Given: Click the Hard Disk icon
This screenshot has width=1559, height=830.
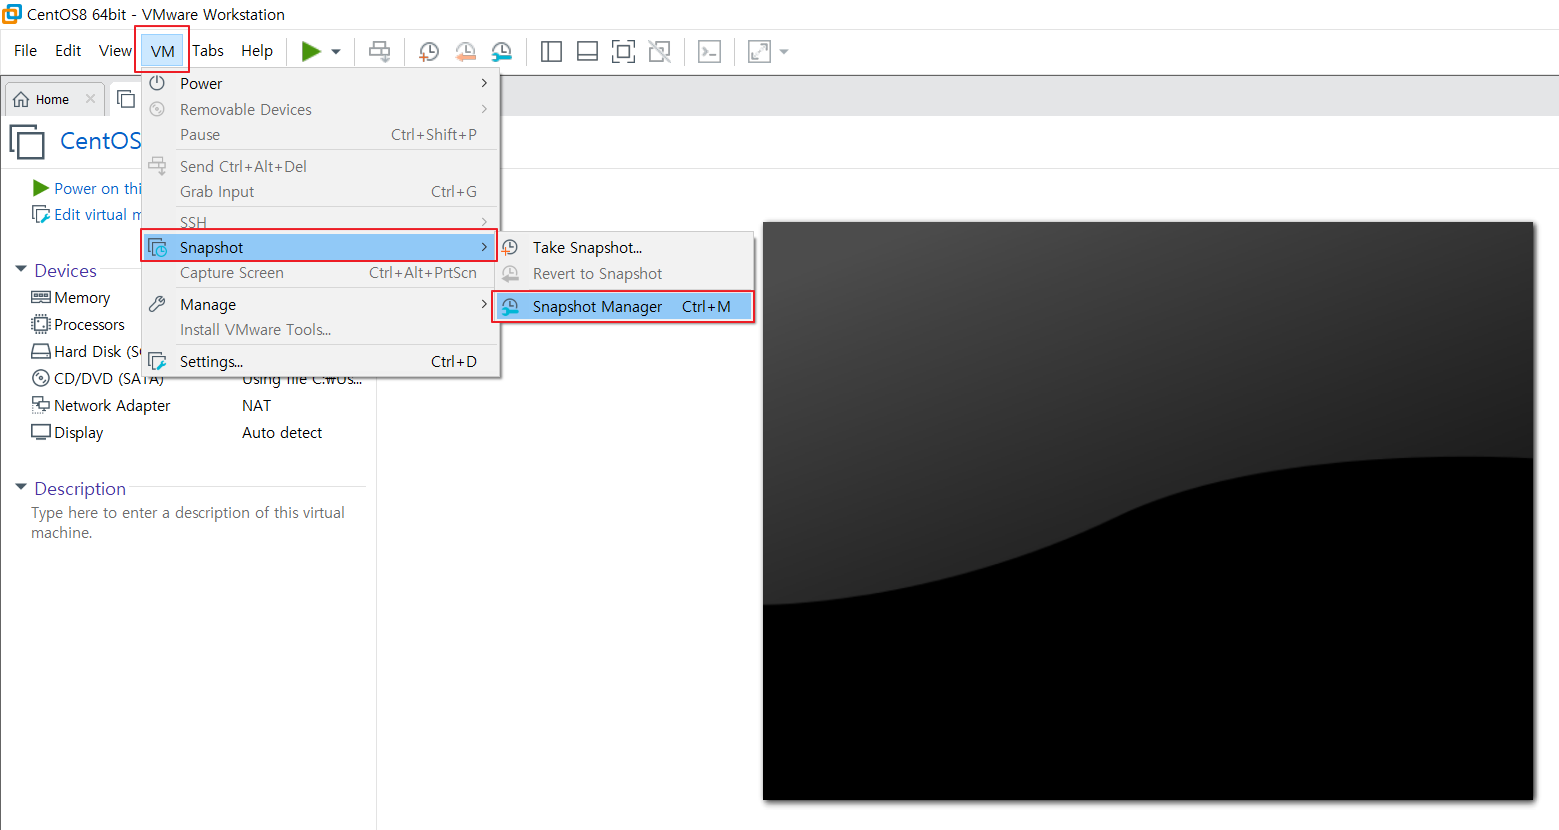Looking at the screenshot, I should (41, 351).
